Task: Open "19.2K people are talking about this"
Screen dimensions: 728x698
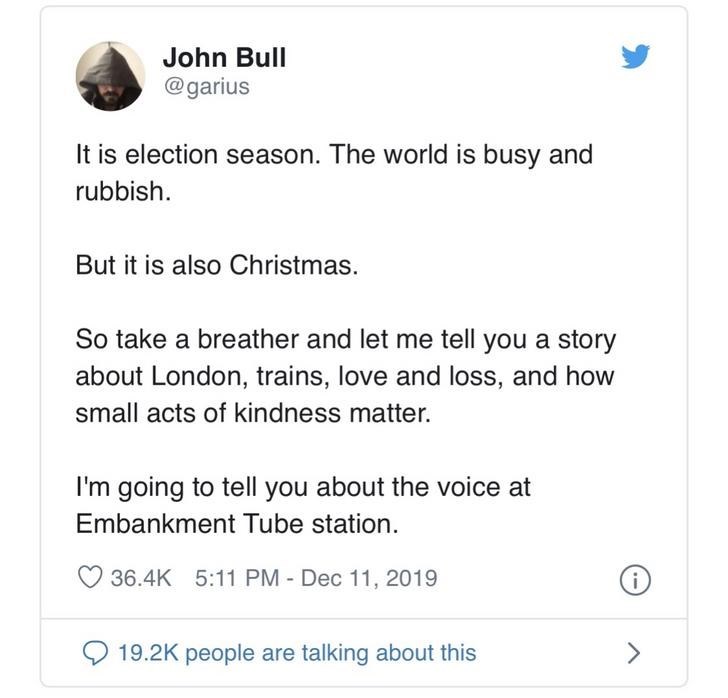Action: pos(296,653)
